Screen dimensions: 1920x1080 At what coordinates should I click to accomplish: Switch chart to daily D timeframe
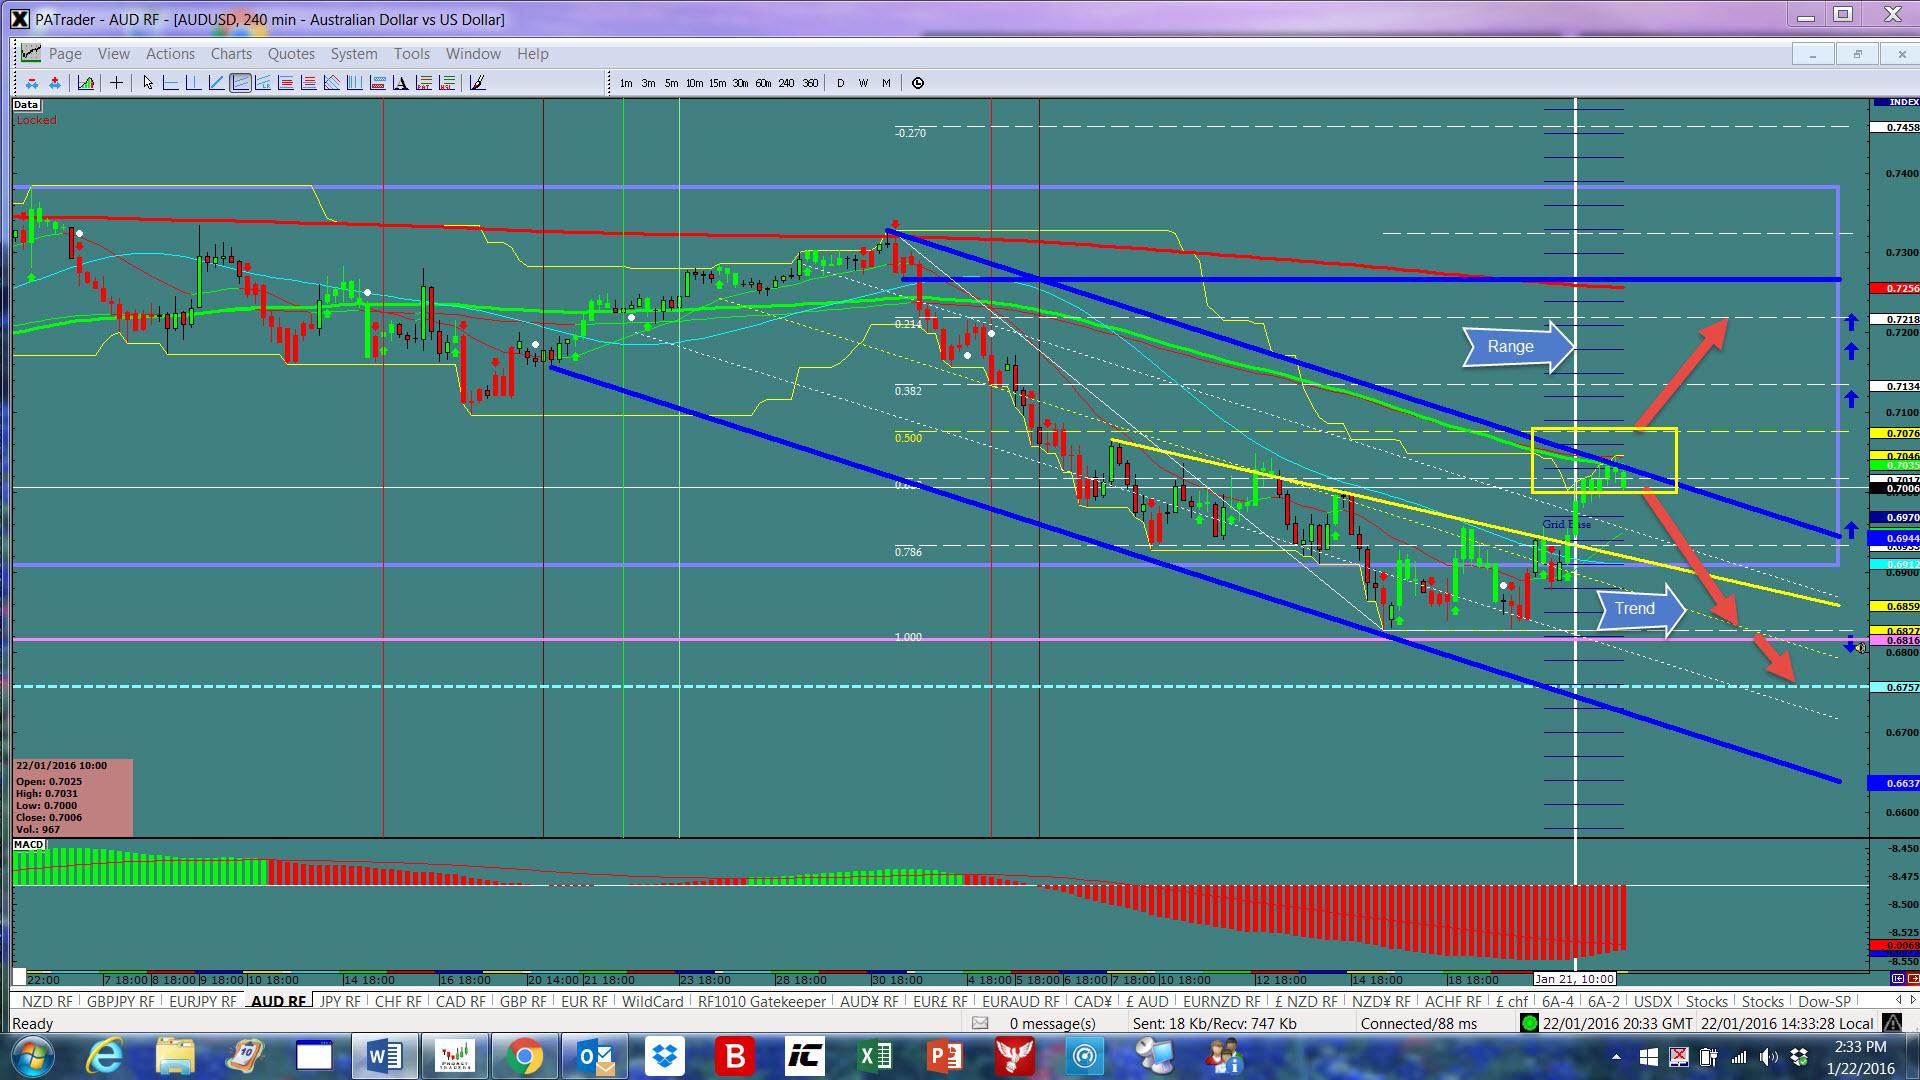coord(840,83)
